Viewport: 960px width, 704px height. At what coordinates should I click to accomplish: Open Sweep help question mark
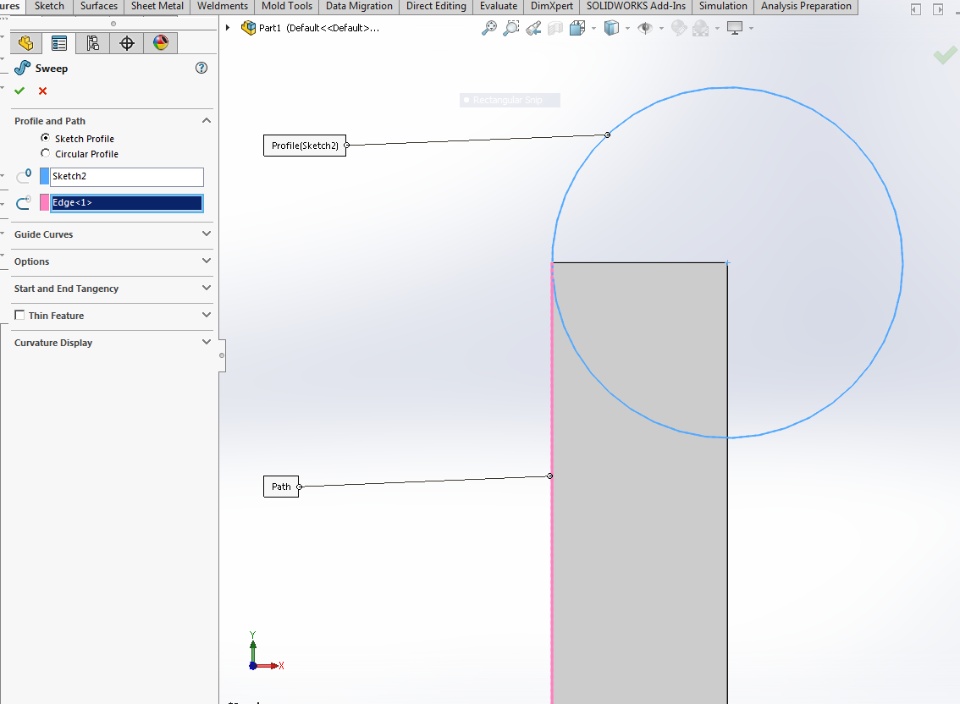[x=201, y=68]
